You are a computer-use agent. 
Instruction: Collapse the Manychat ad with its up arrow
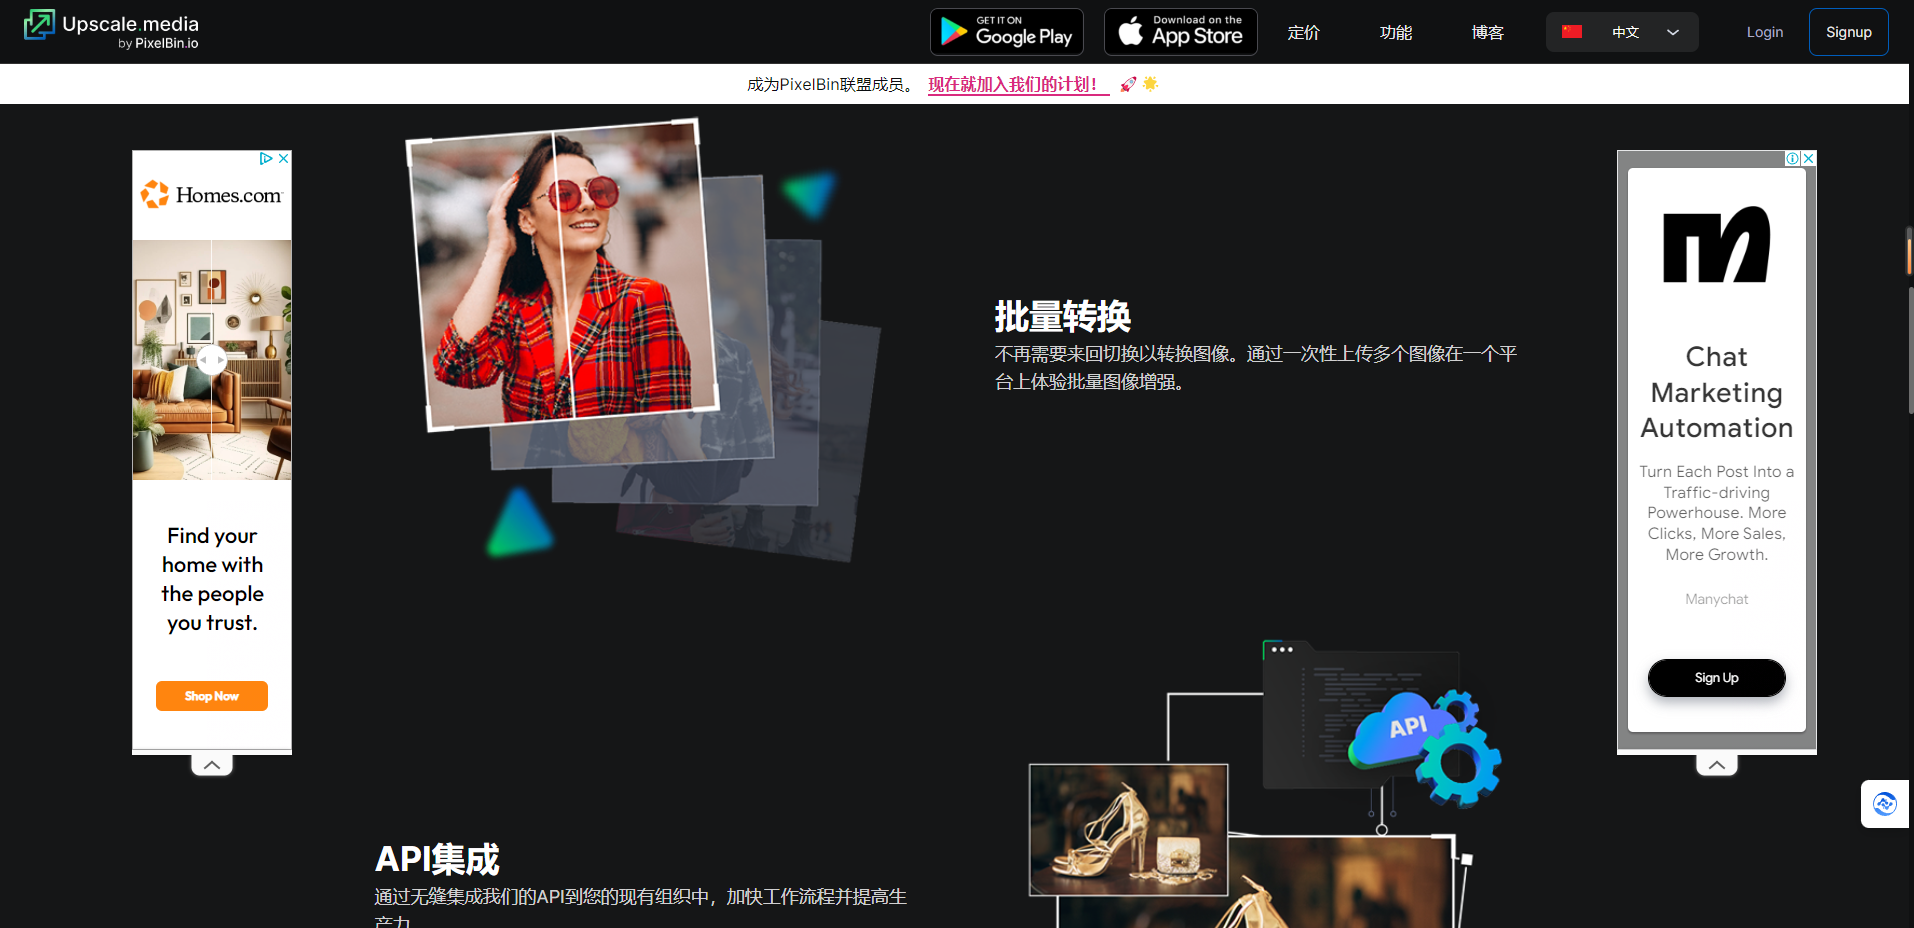point(1716,763)
